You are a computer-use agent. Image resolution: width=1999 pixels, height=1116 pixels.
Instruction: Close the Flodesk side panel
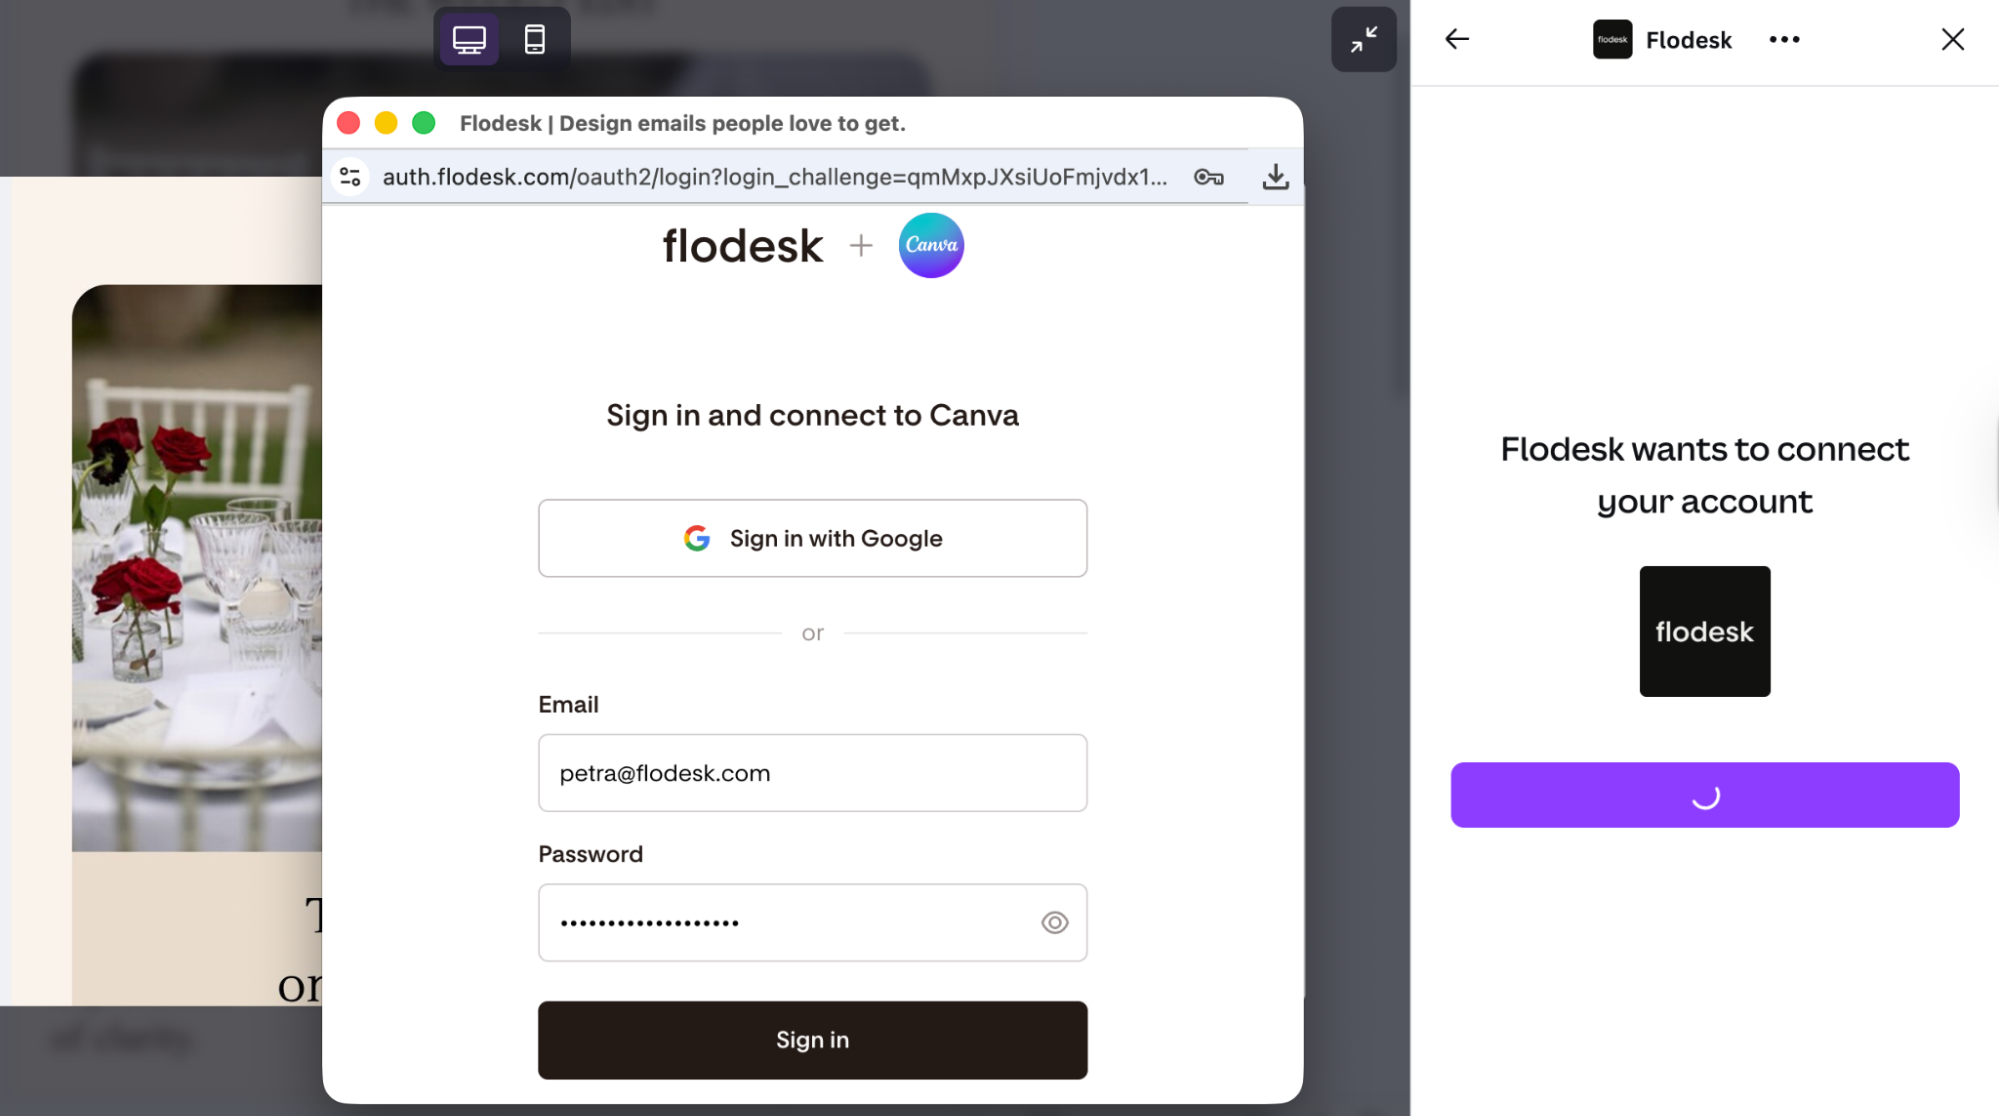pyautogui.click(x=1952, y=40)
